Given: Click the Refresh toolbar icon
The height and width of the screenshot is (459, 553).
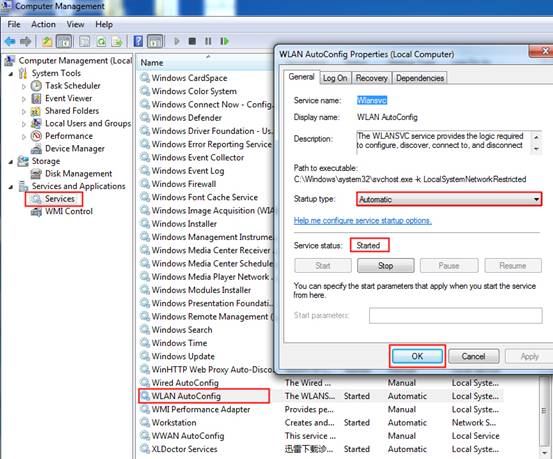Looking at the screenshot, I should tap(101, 42).
